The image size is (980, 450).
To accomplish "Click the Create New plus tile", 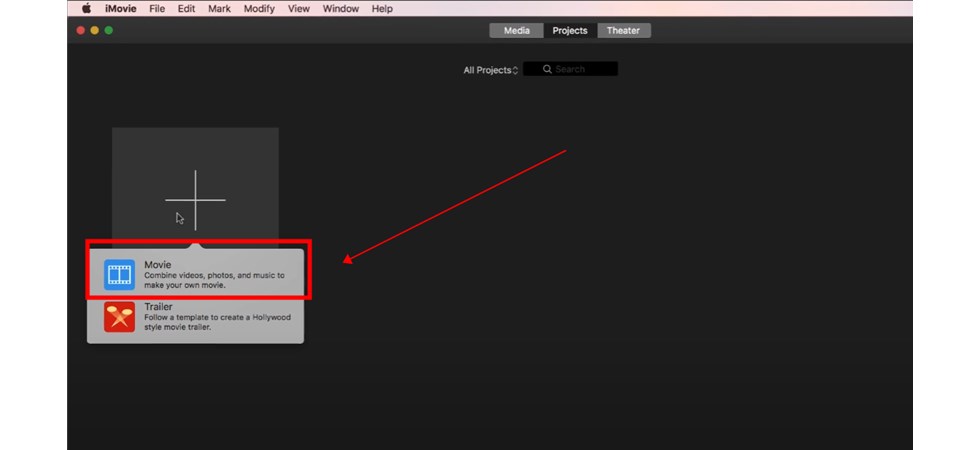I will [x=195, y=186].
